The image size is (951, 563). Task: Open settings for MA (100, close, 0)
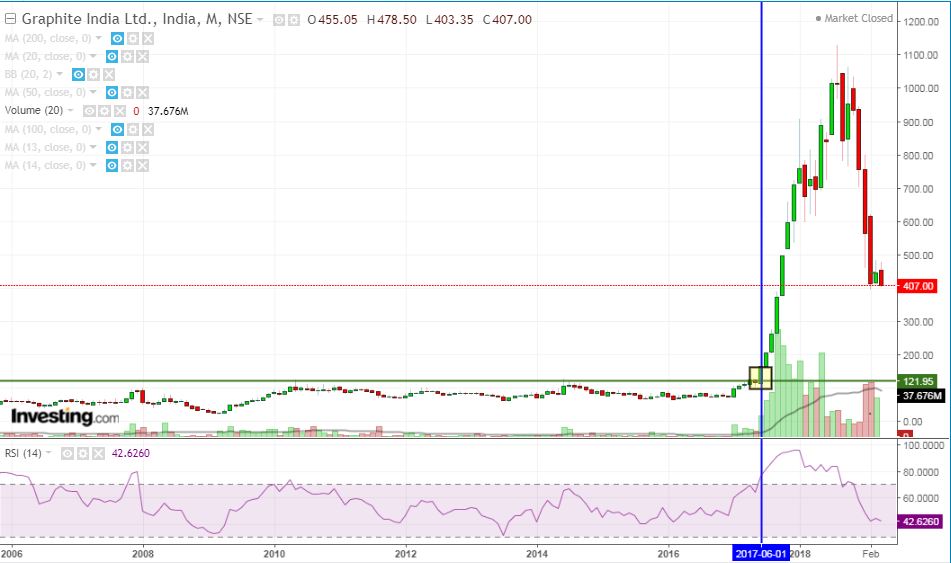pyautogui.click(x=133, y=129)
